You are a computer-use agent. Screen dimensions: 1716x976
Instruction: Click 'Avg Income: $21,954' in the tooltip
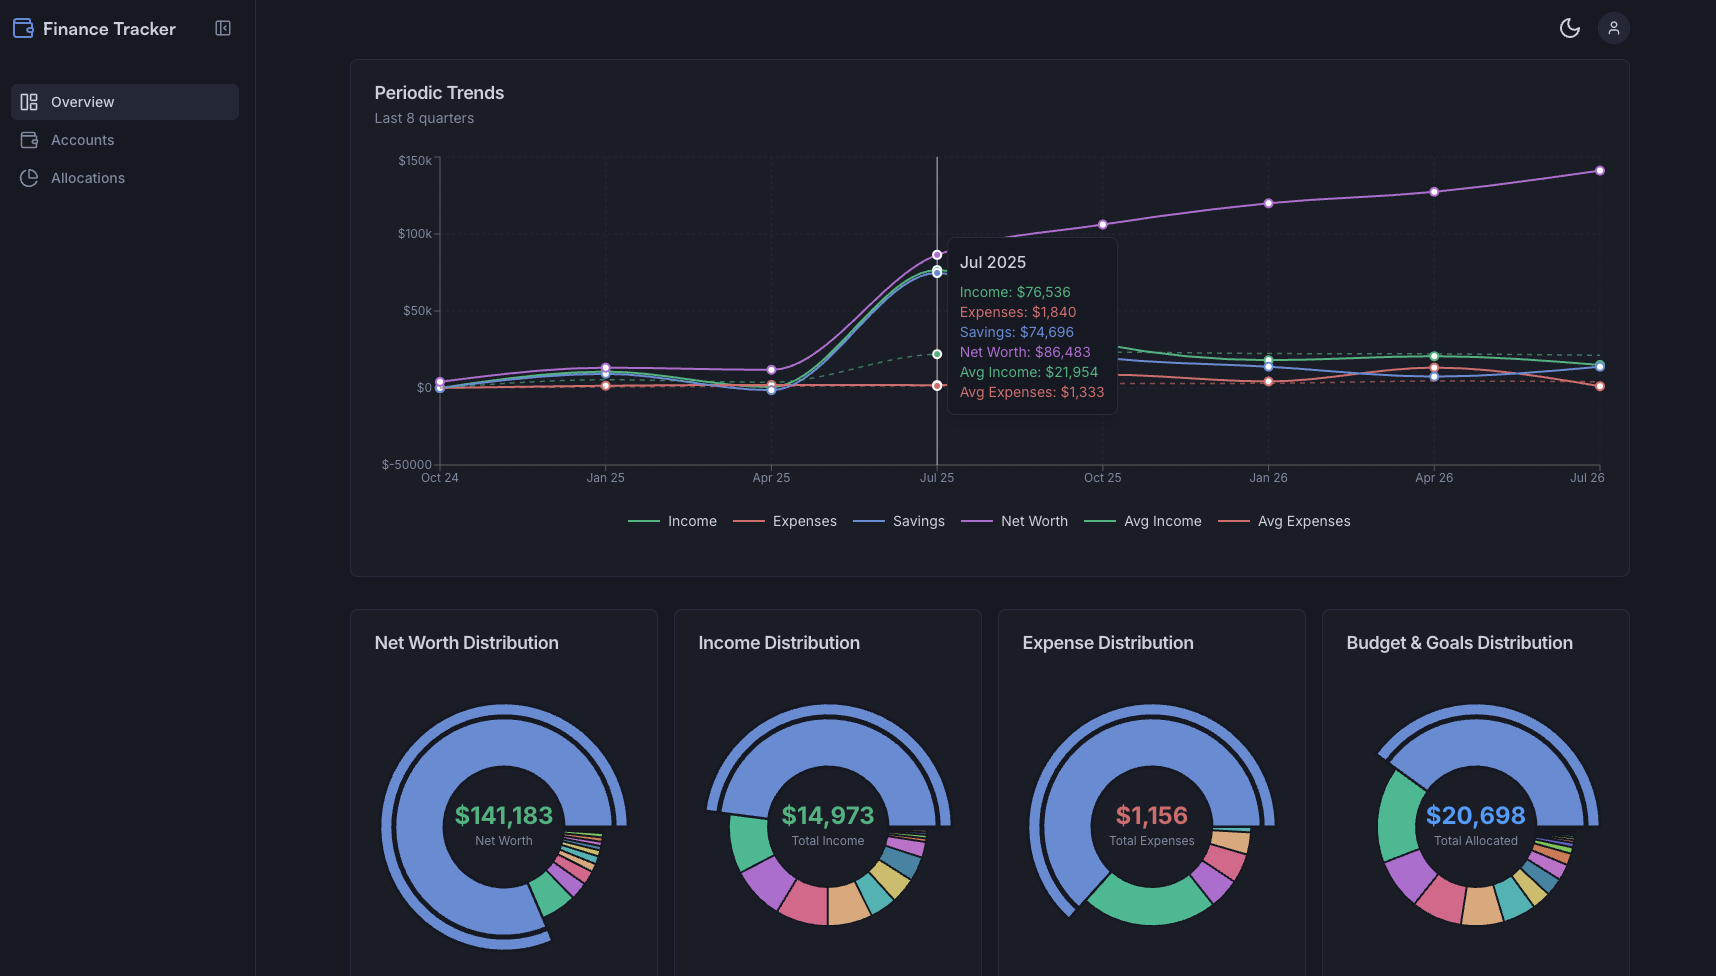[1029, 372]
